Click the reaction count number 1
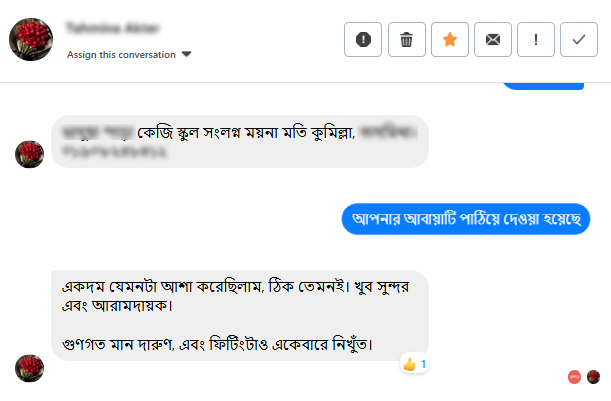Image resolution: width=611 pixels, height=401 pixels. [x=423, y=364]
